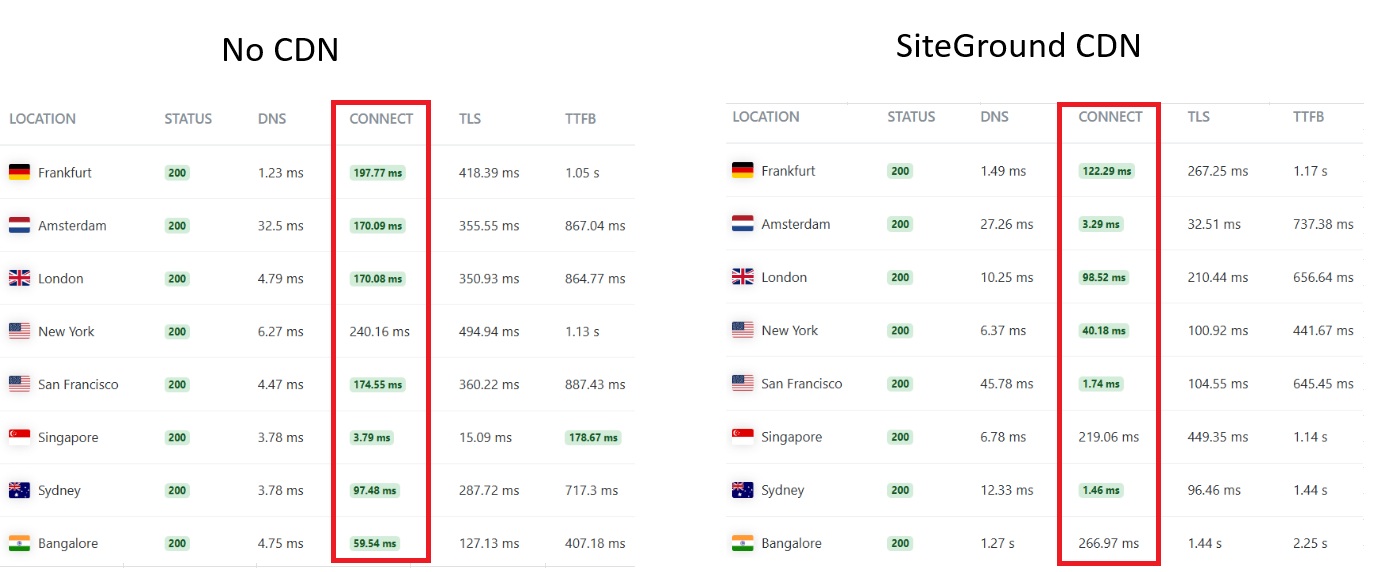This screenshot has height=572, width=1376.
Task: Click the TLS header in No CDN table
Action: click(470, 119)
